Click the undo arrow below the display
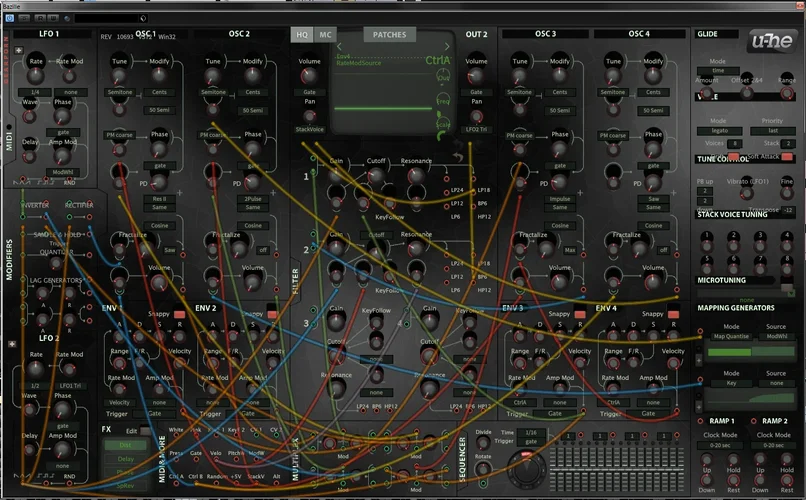Screen dimensions: 806x500 (459, 154)
